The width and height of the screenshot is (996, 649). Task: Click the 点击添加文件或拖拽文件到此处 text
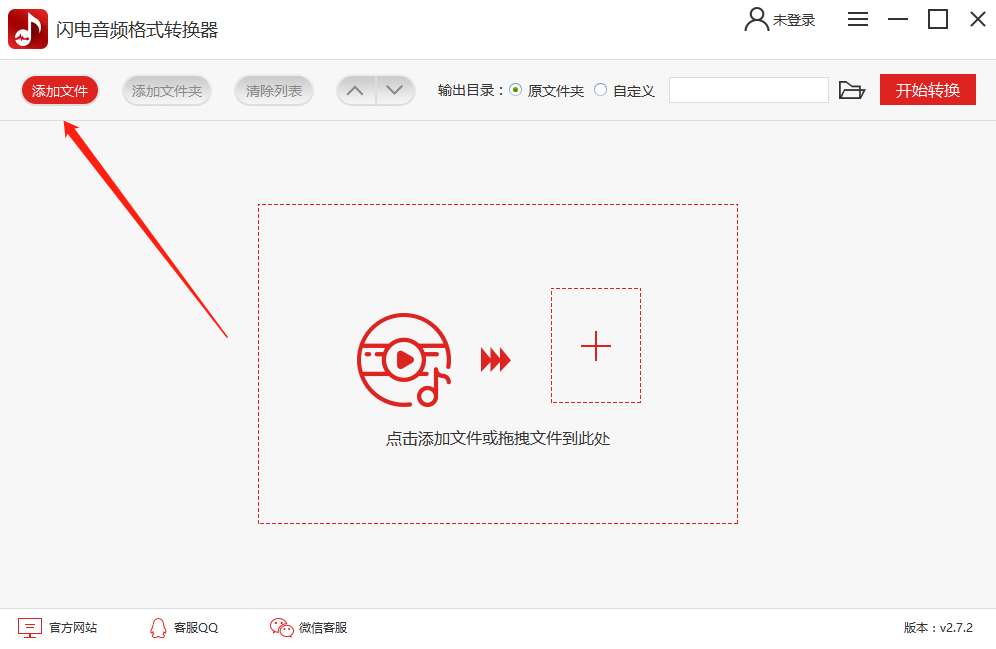pos(498,439)
